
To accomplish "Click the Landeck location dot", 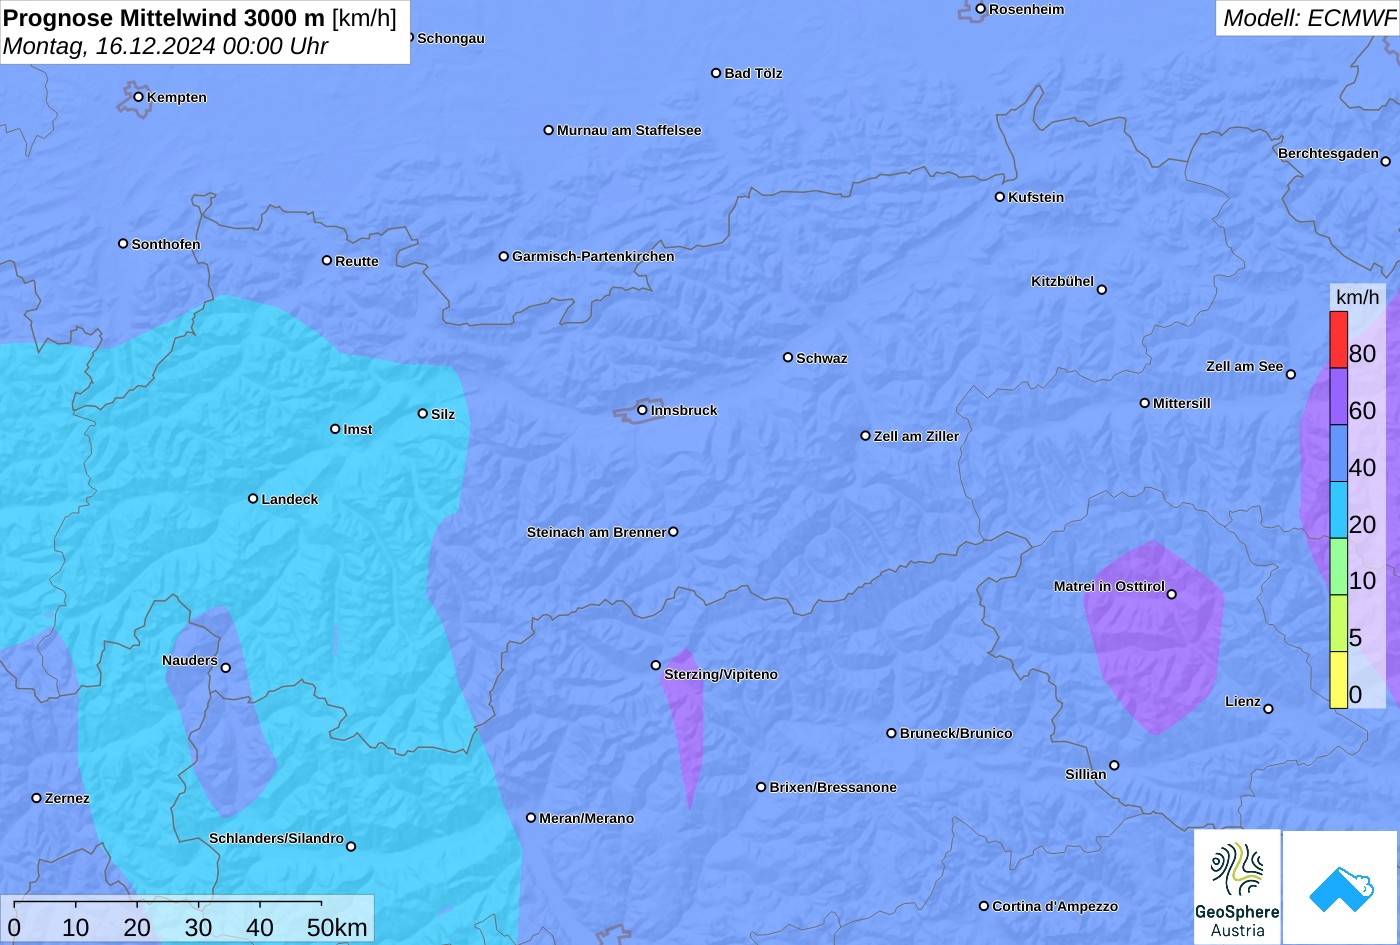I will pos(253,499).
